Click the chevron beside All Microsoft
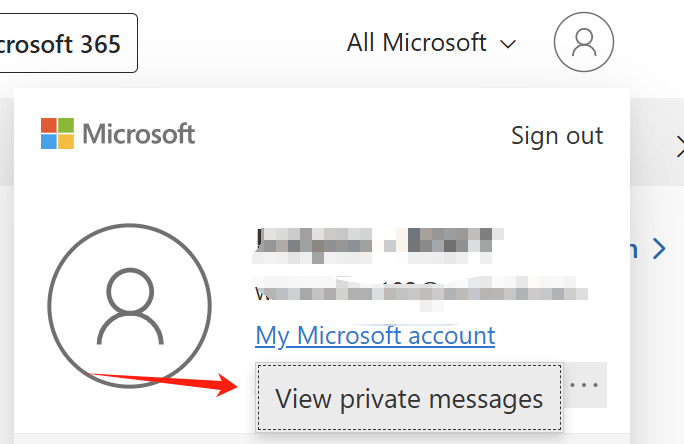Image resolution: width=684 pixels, height=444 pixels. point(508,44)
